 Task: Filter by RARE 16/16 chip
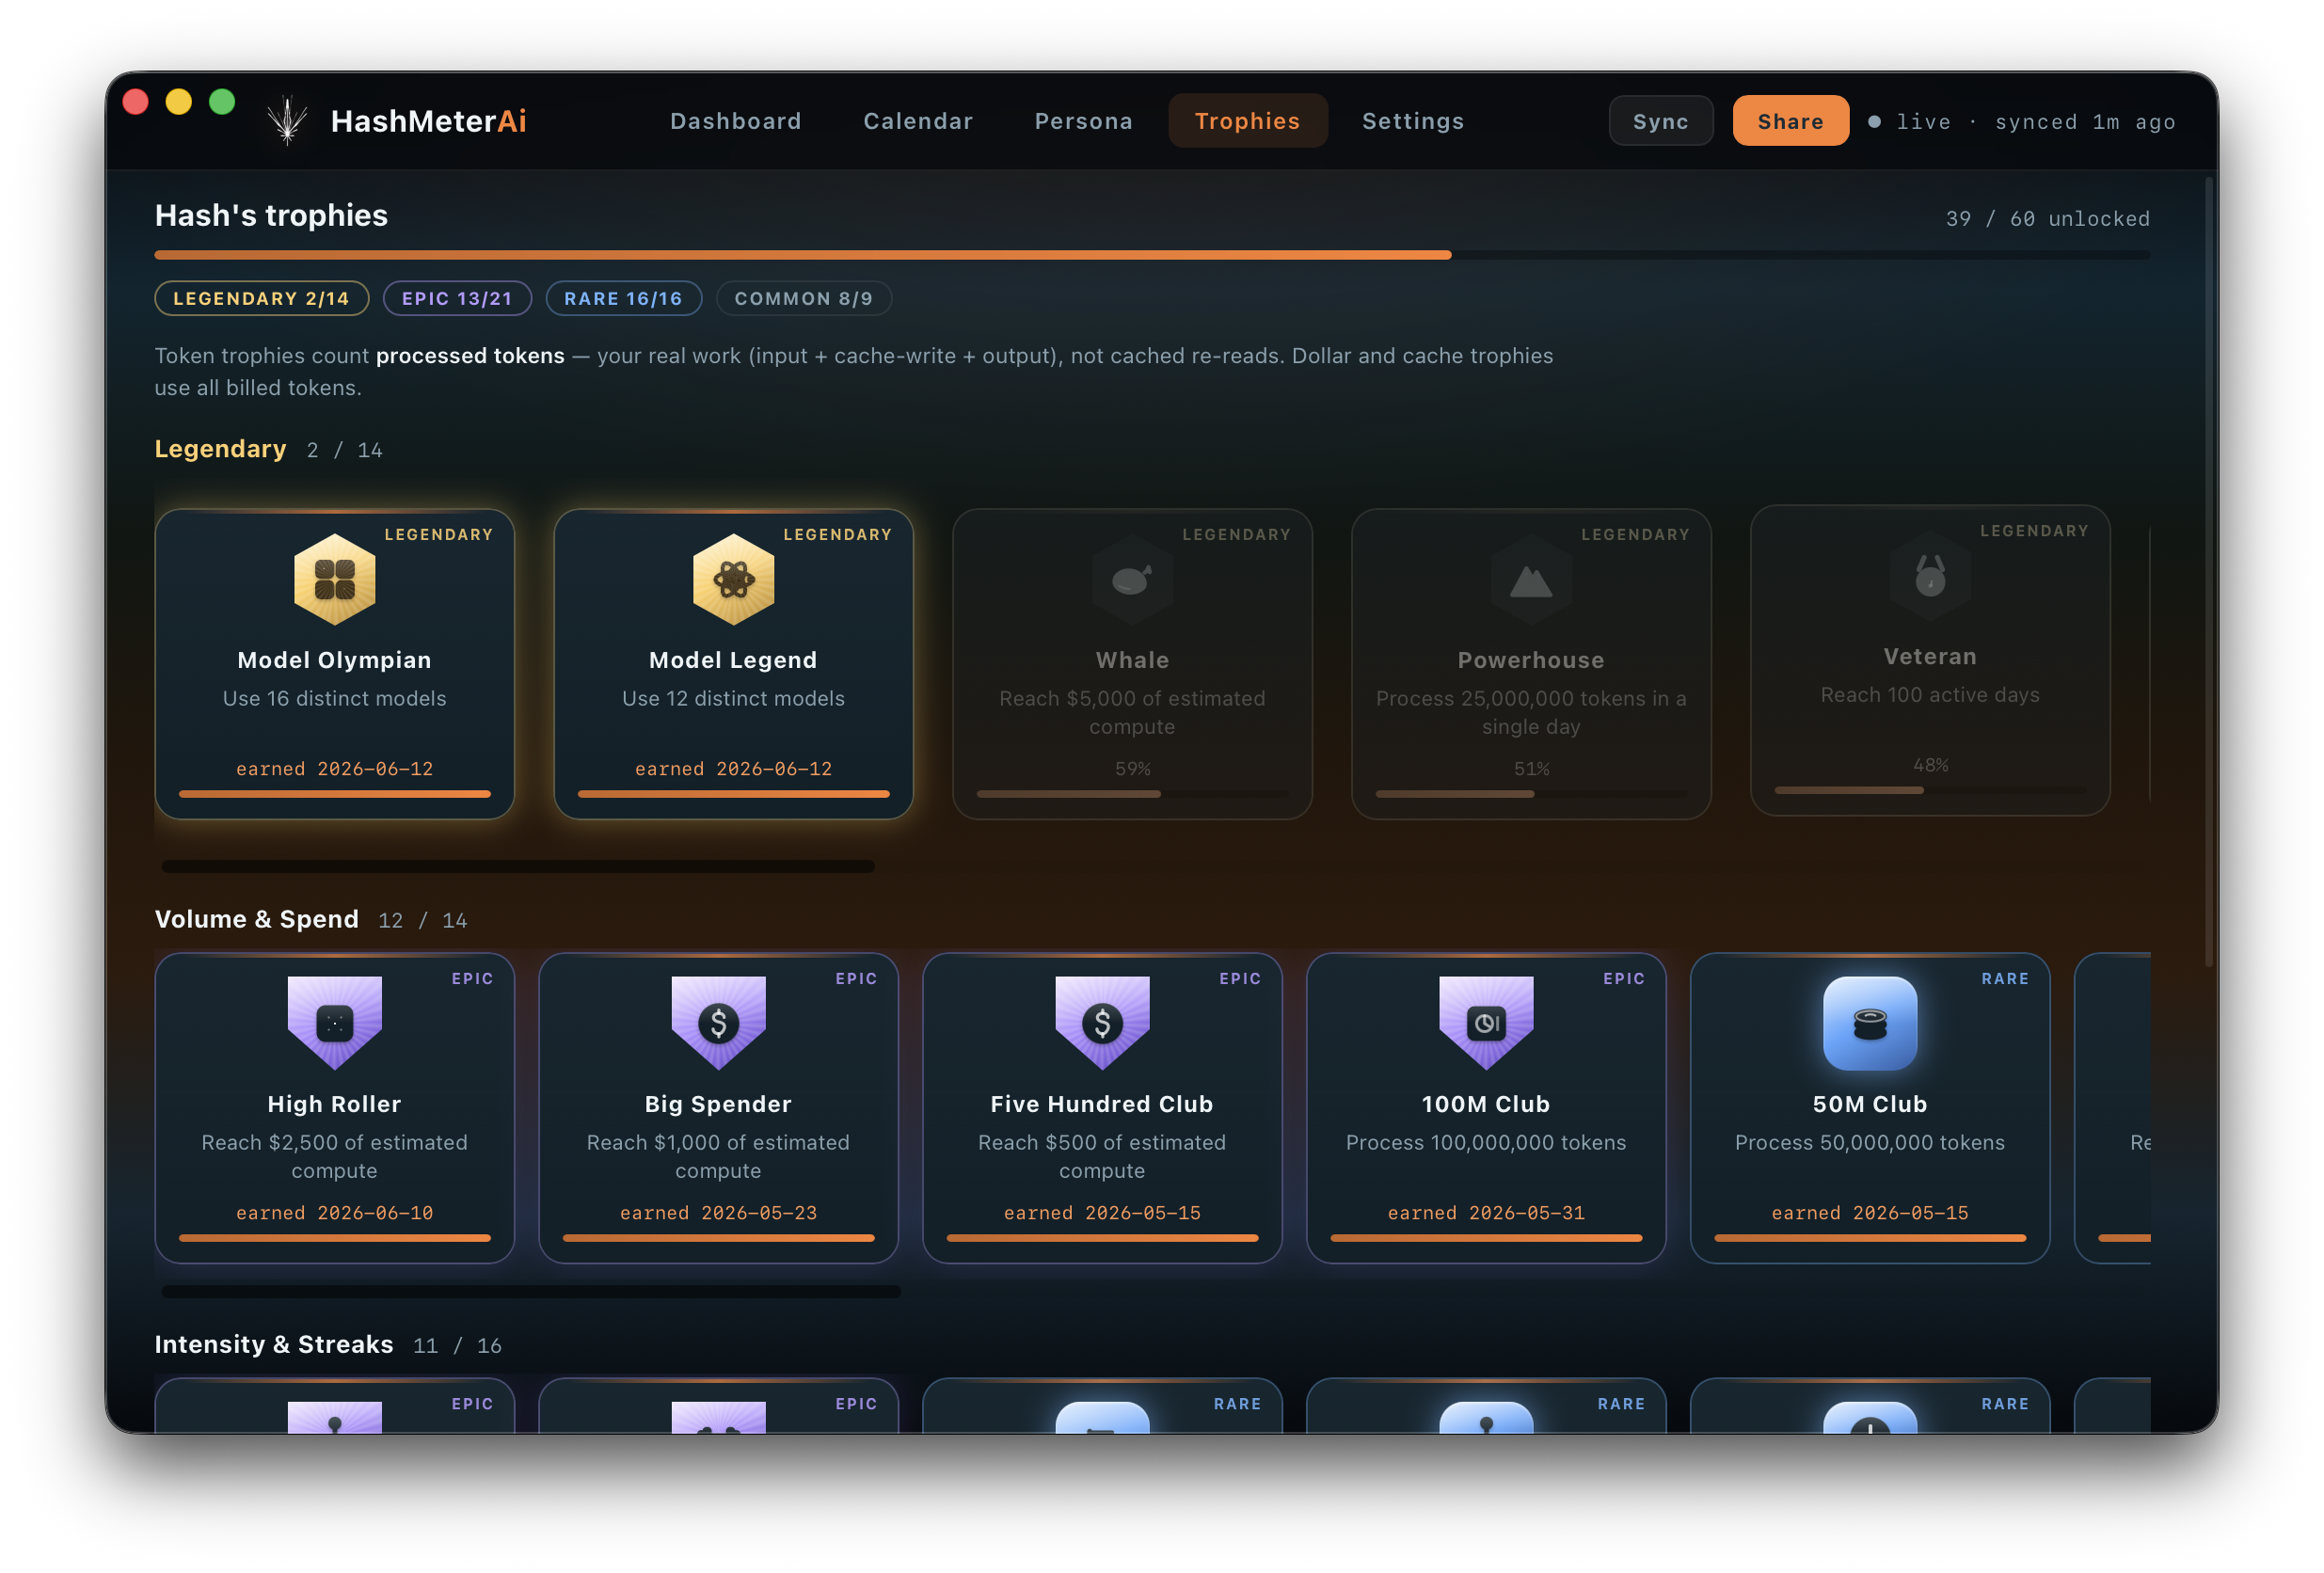click(623, 298)
